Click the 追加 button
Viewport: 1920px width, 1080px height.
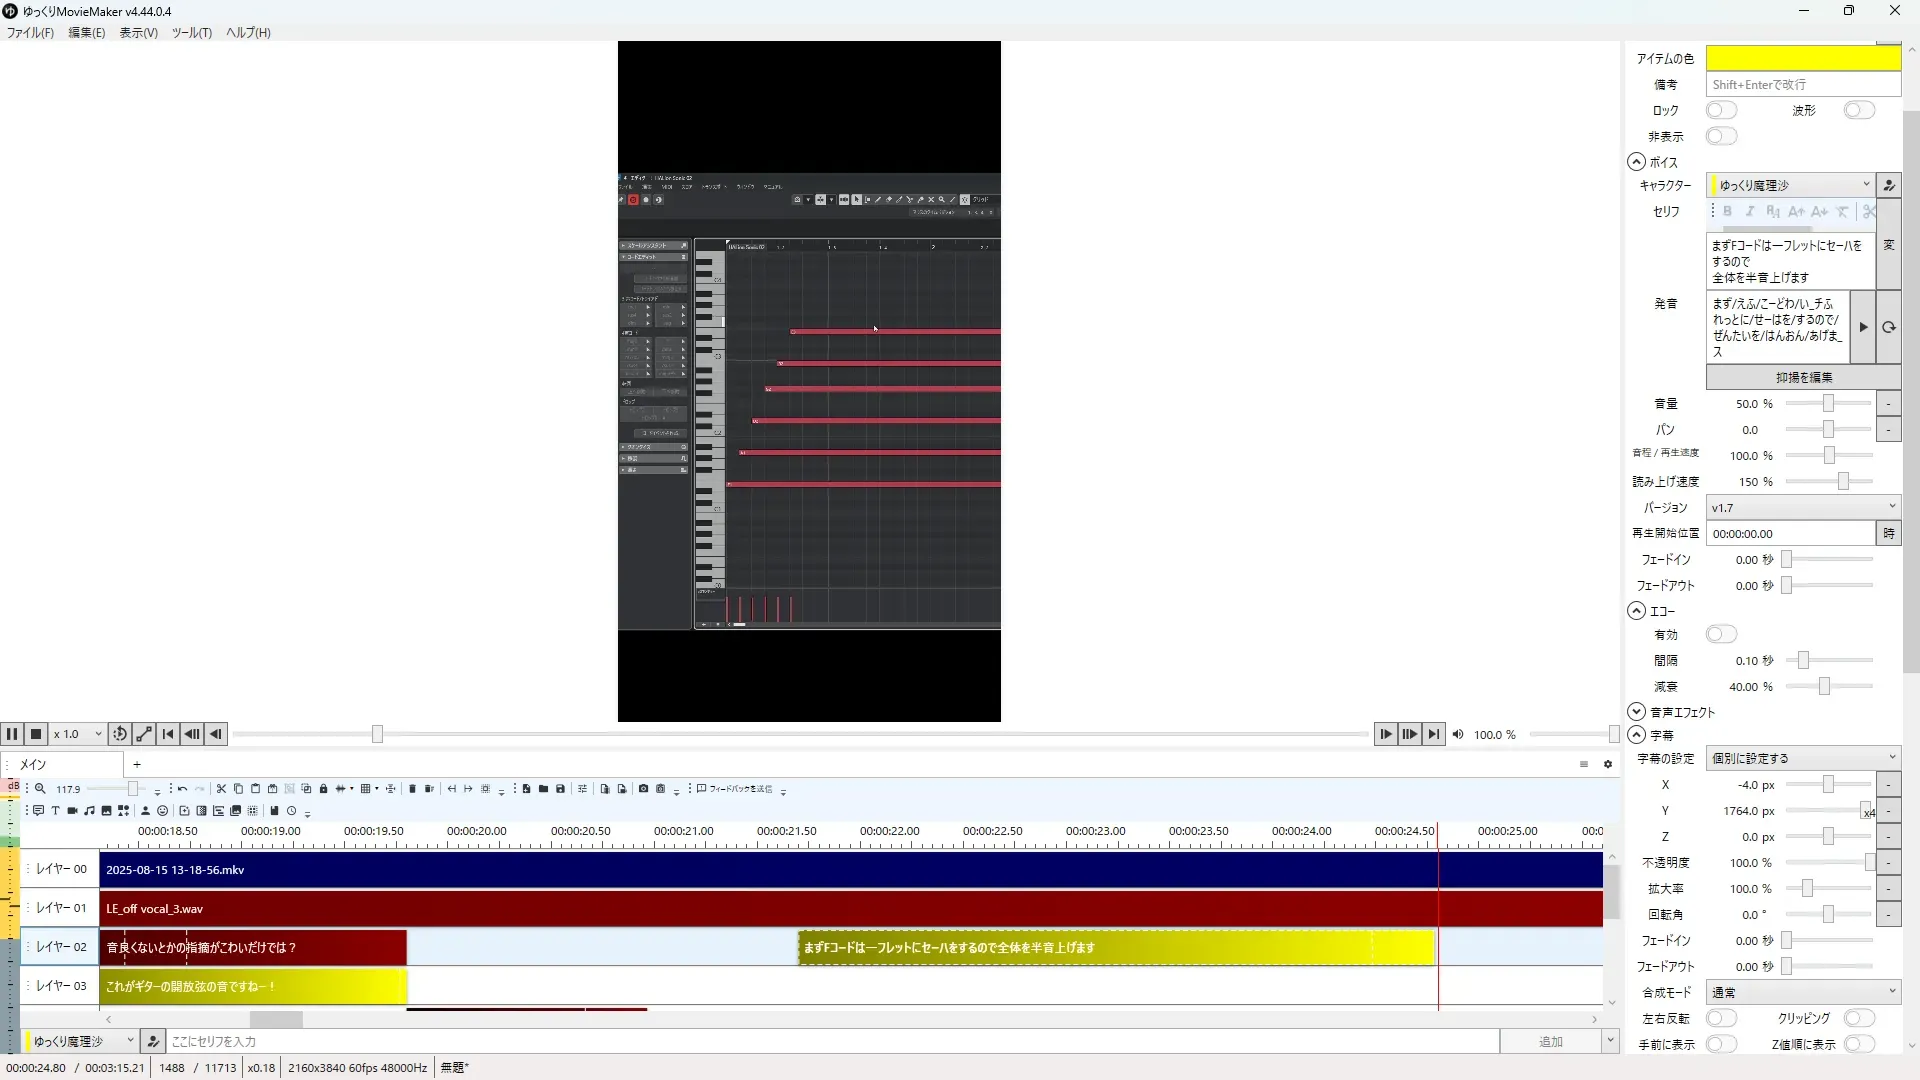pos(1550,1041)
